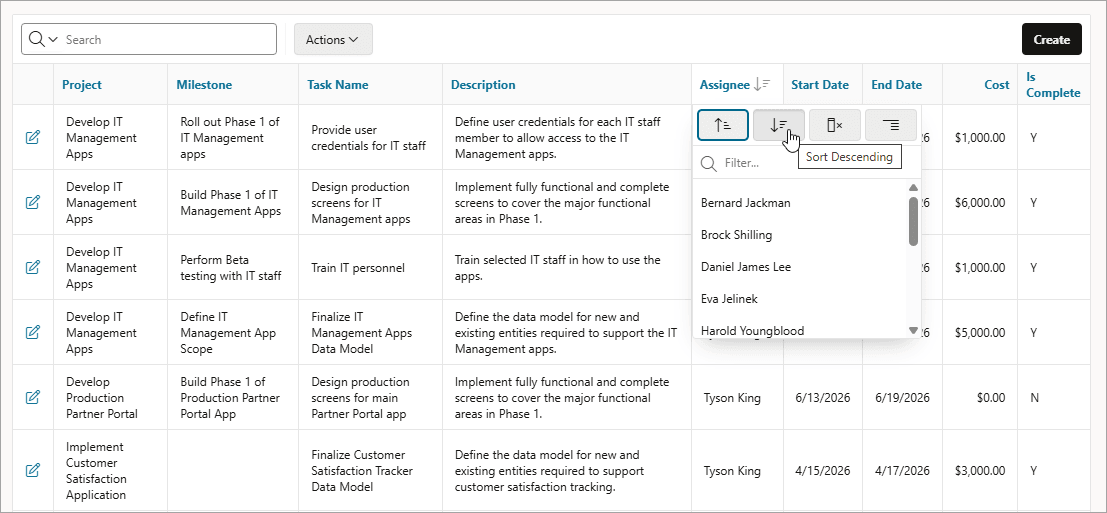This screenshot has height=513, width=1107.
Task: Select Bernard Jackman in filter list
Action: coord(746,203)
